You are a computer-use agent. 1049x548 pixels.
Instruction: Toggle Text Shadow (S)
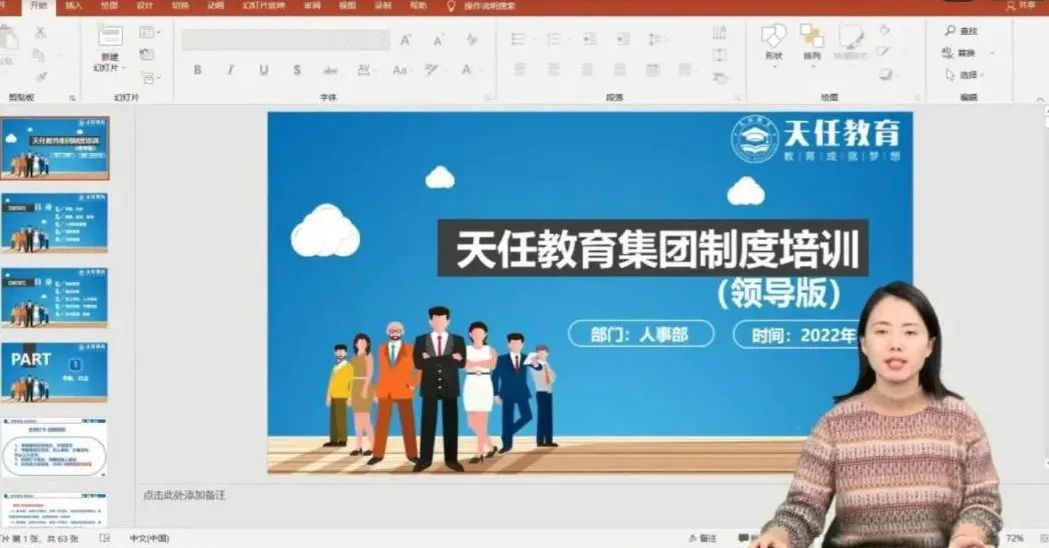point(297,70)
